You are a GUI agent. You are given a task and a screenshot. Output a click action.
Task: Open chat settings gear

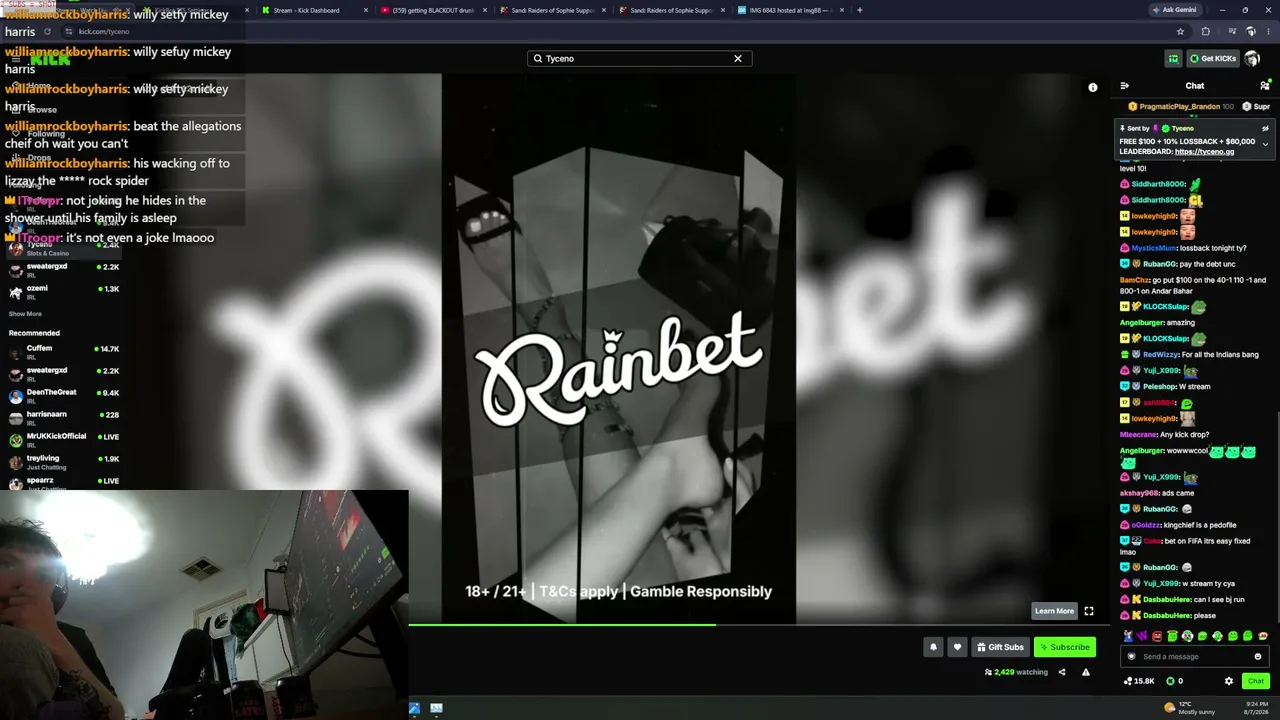[1229, 681]
